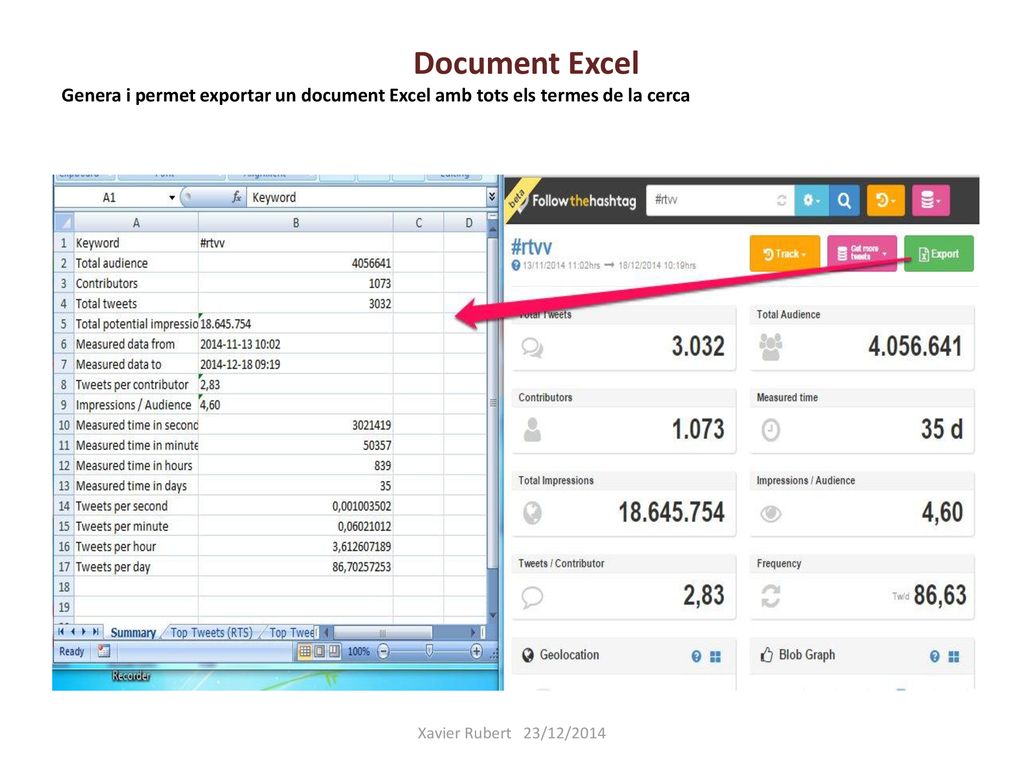Click the Excel Select All corner button

[63, 223]
